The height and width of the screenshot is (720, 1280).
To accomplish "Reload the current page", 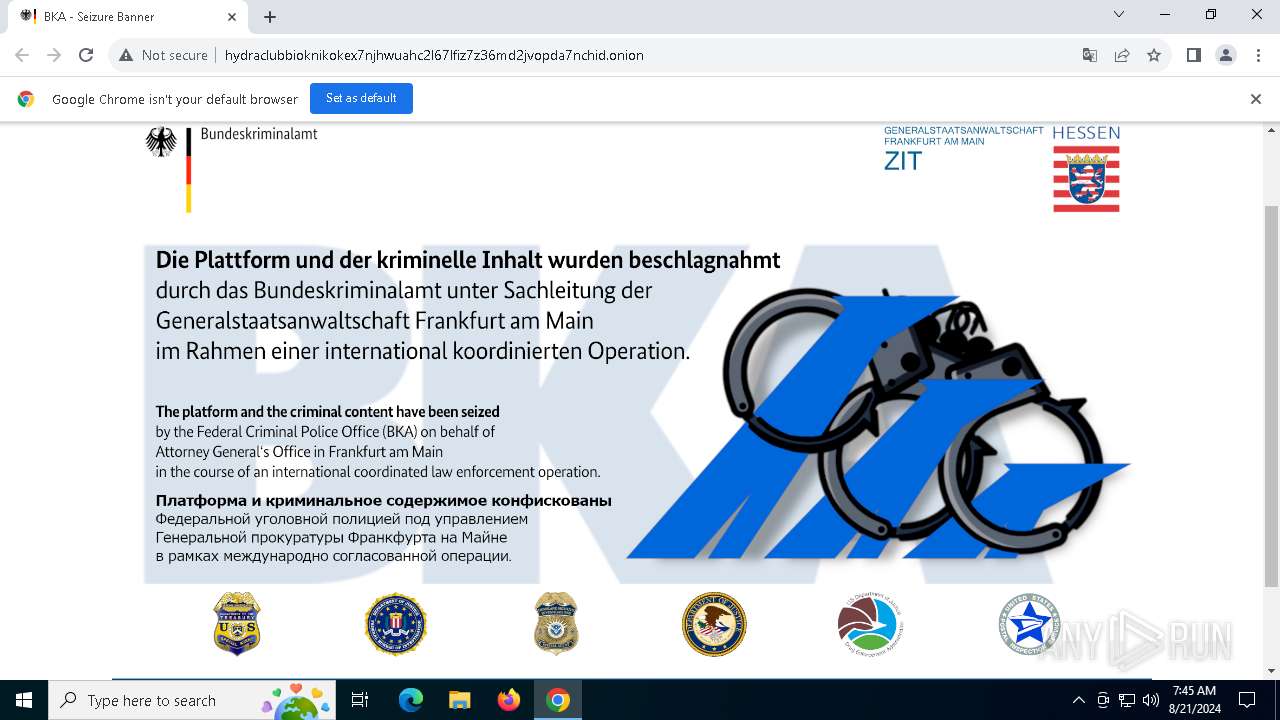I will click(86, 55).
